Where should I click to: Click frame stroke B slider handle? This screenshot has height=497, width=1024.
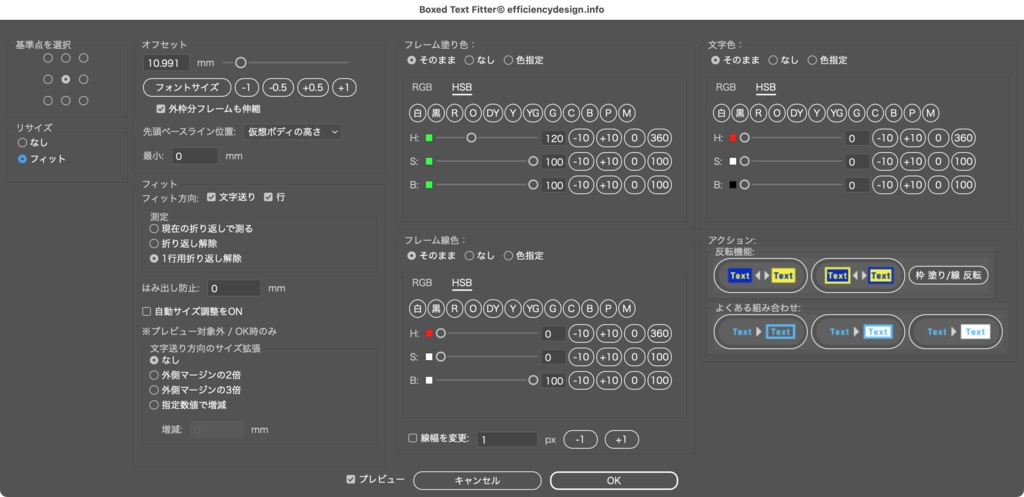pyautogui.click(x=533, y=380)
